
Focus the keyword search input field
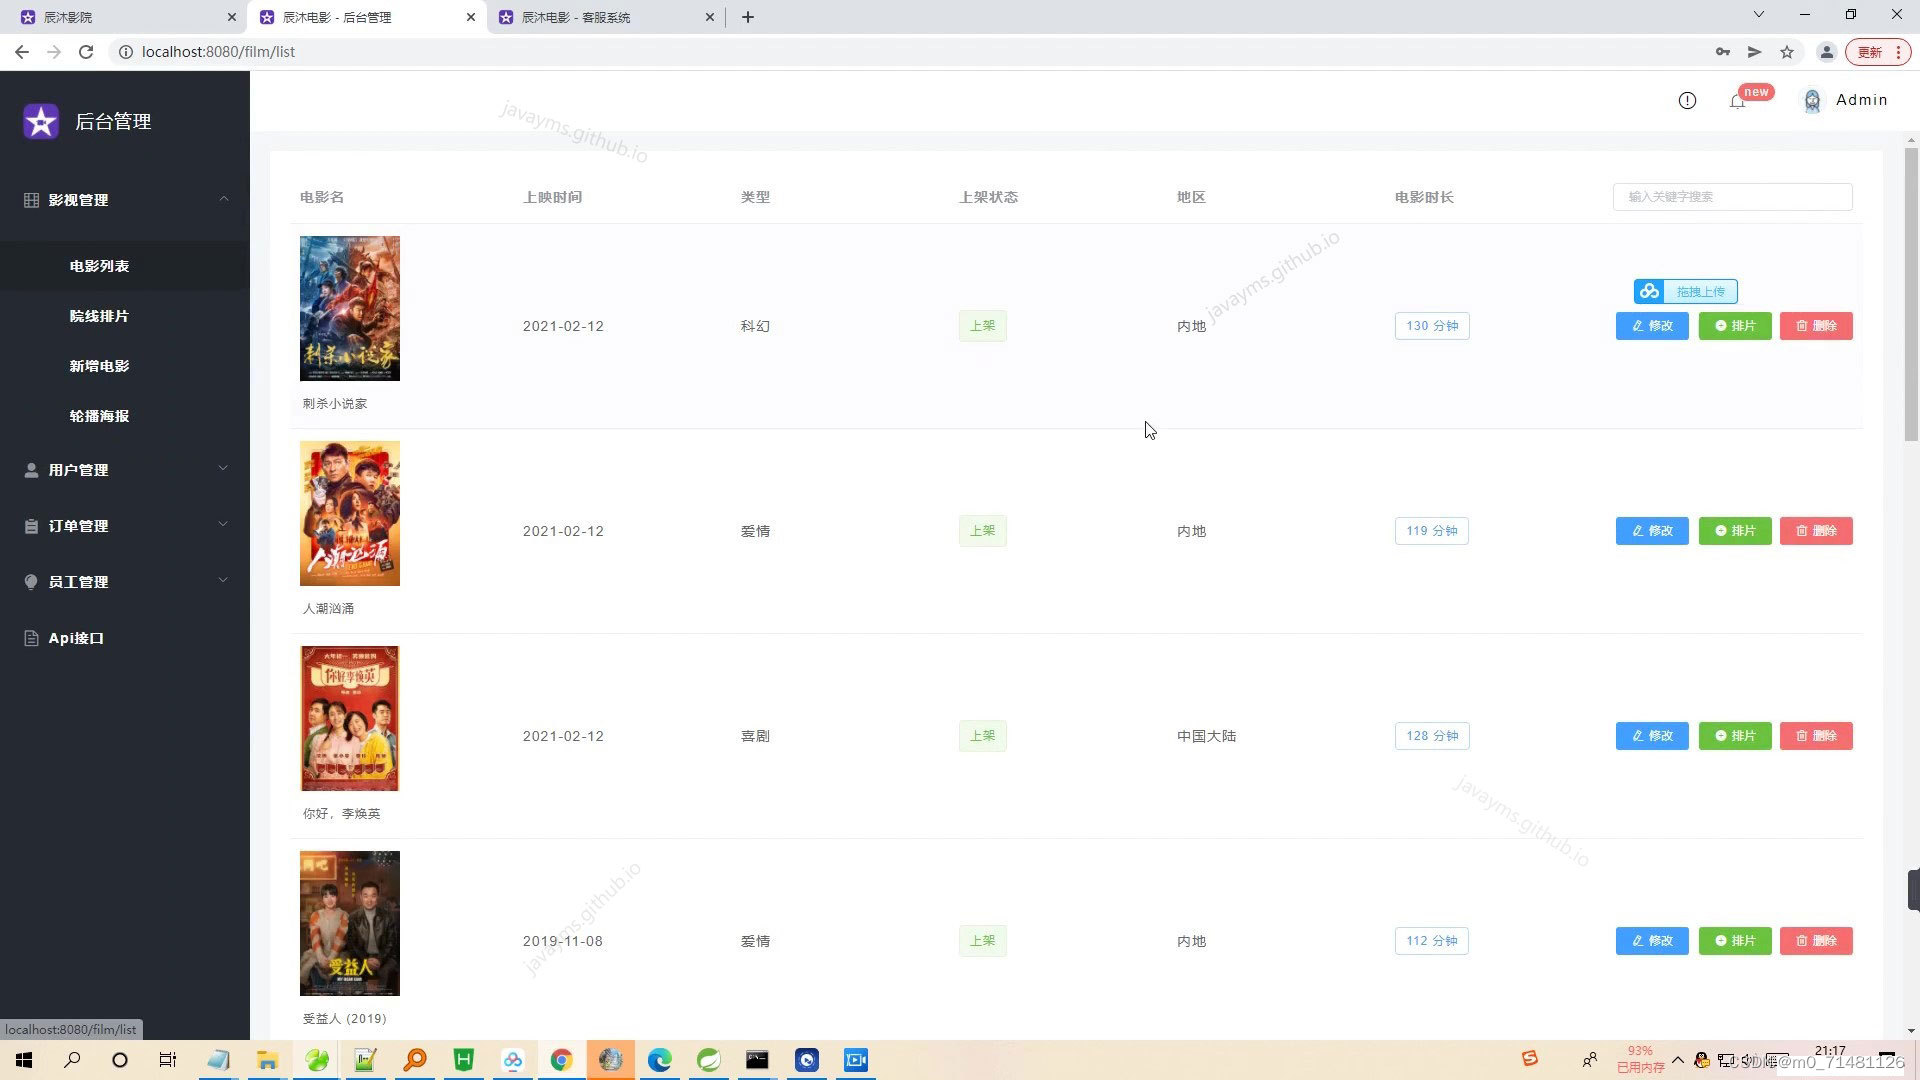(x=1732, y=197)
